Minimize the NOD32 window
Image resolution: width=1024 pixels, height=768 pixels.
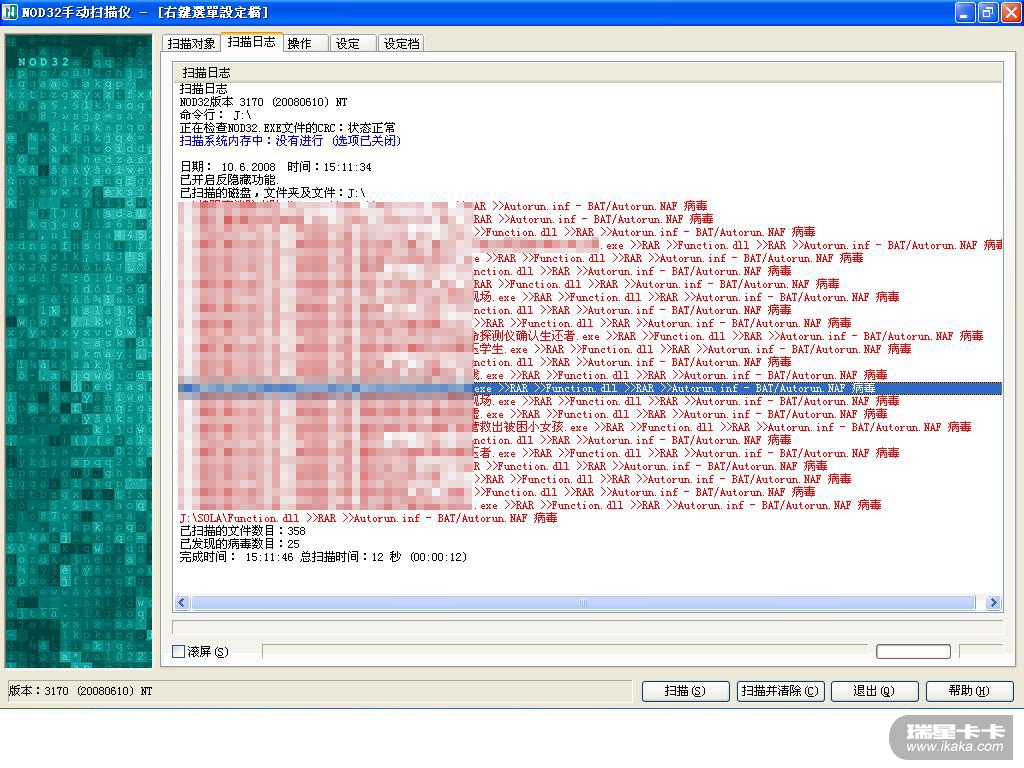[x=965, y=12]
